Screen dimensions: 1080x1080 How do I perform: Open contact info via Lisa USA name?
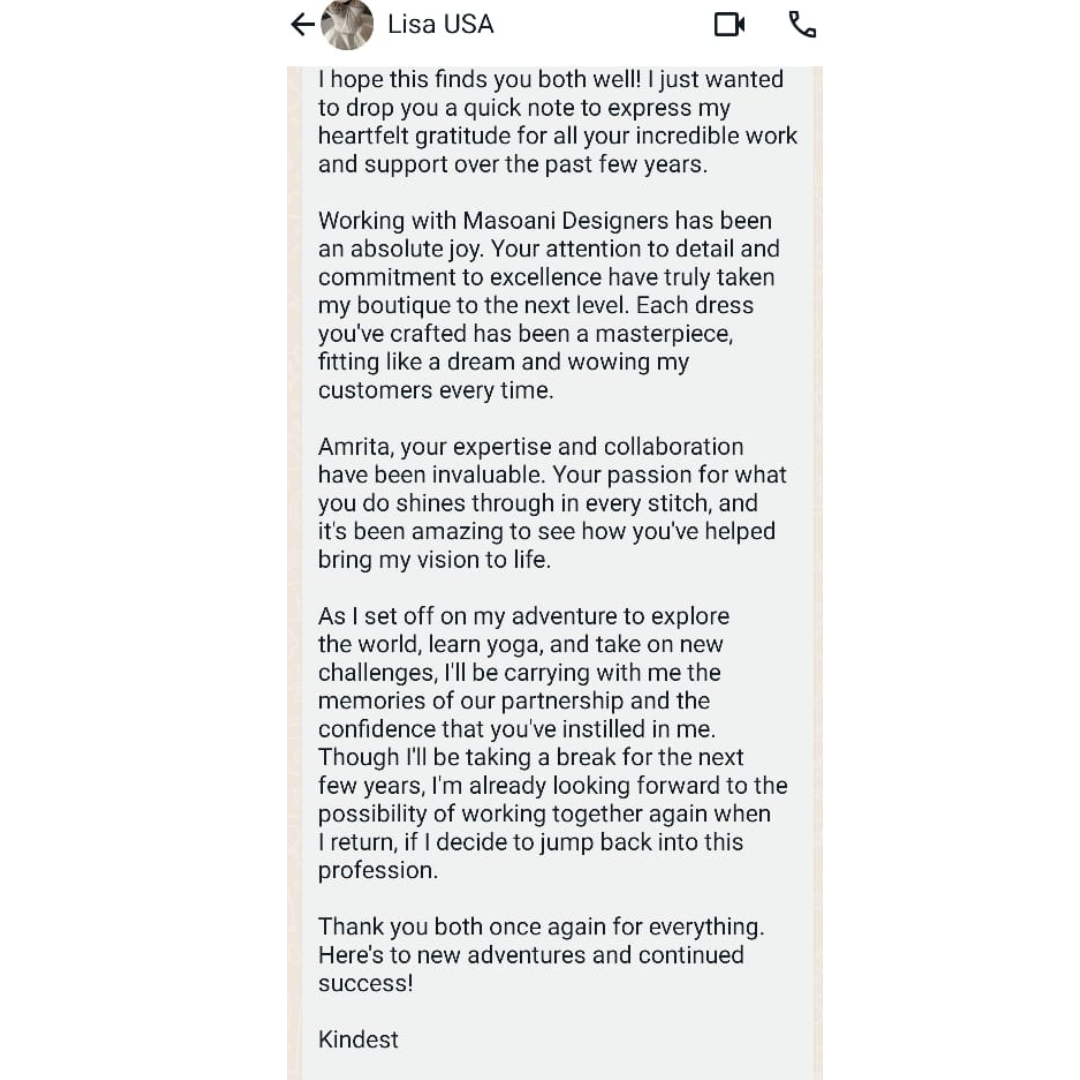tap(440, 24)
